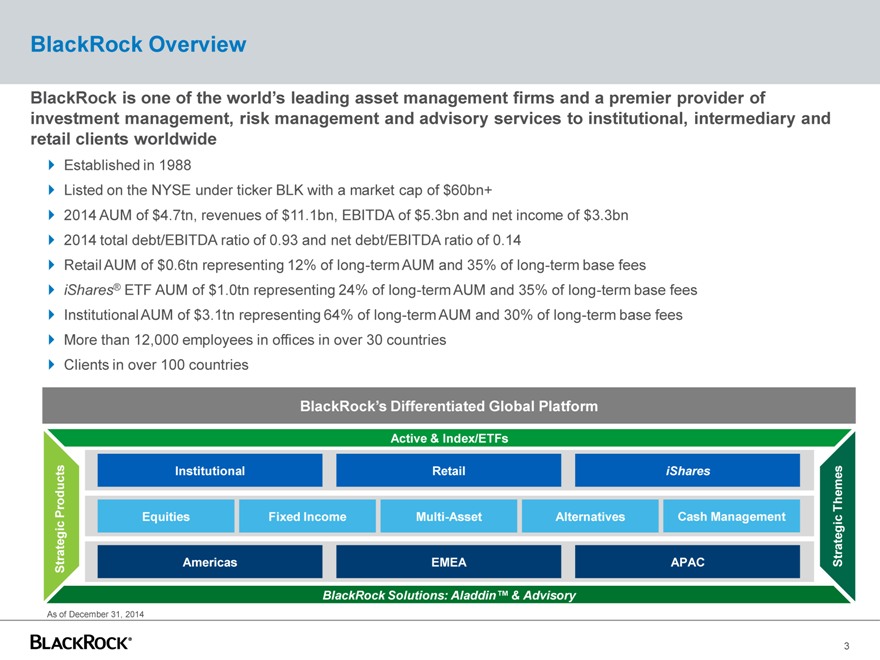Click the BlackRock's Differentiated Global Platform header
This screenshot has height=660, width=880.
click(x=448, y=406)
